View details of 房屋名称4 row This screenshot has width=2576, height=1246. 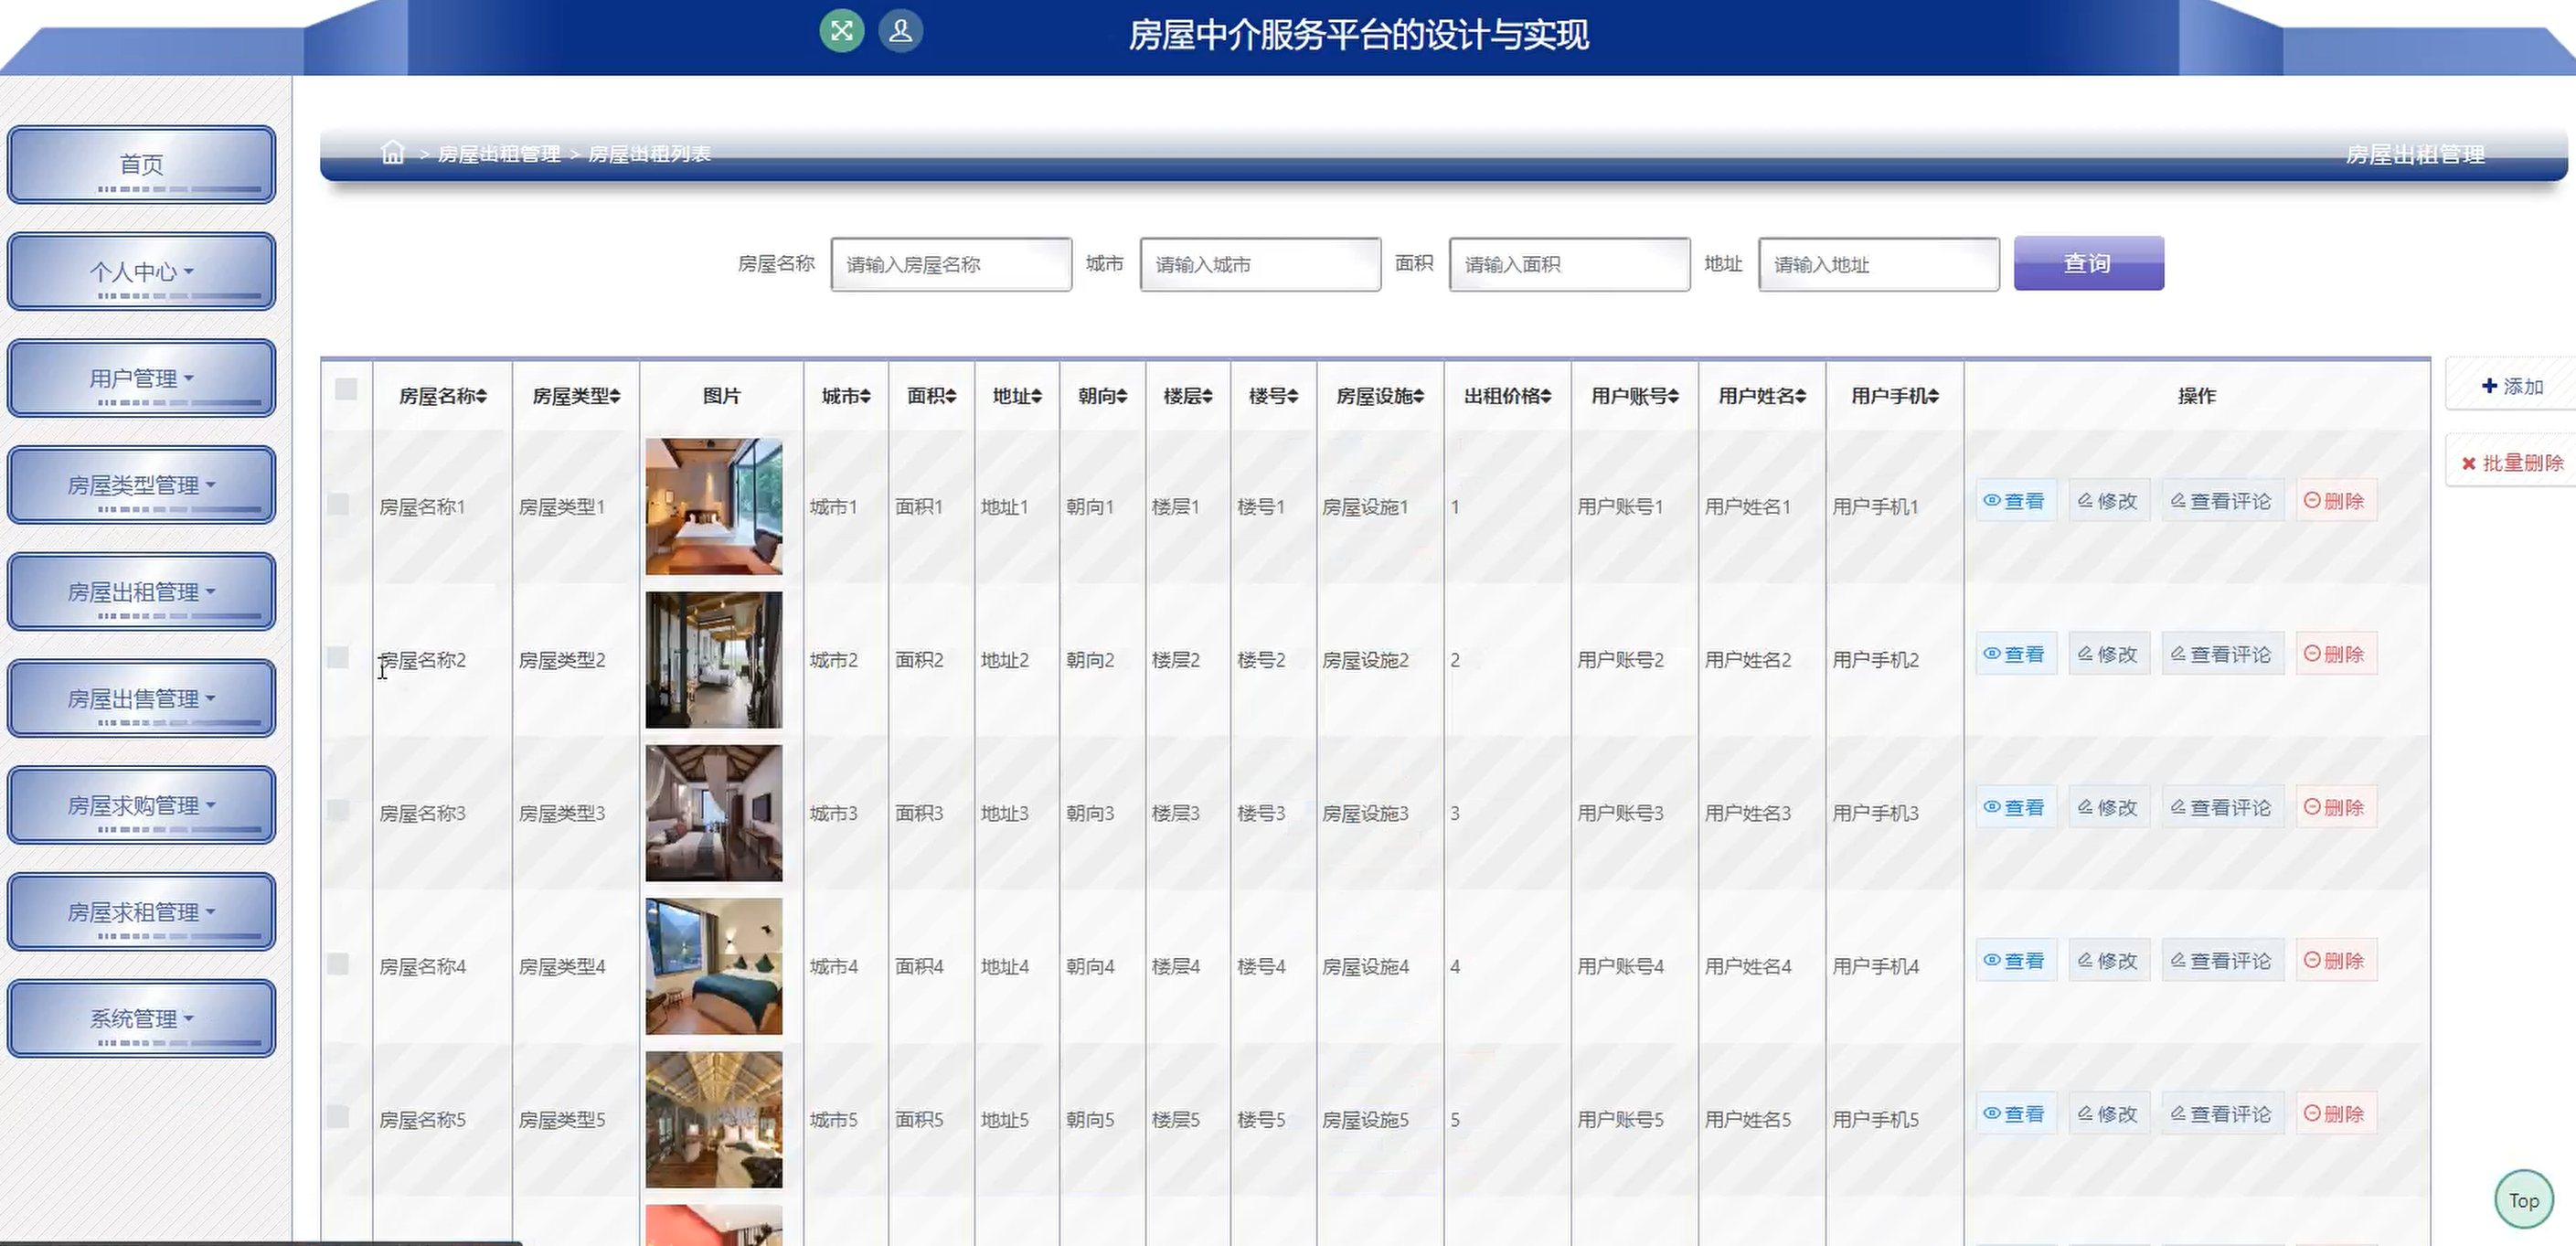(x=2015, y=960)
